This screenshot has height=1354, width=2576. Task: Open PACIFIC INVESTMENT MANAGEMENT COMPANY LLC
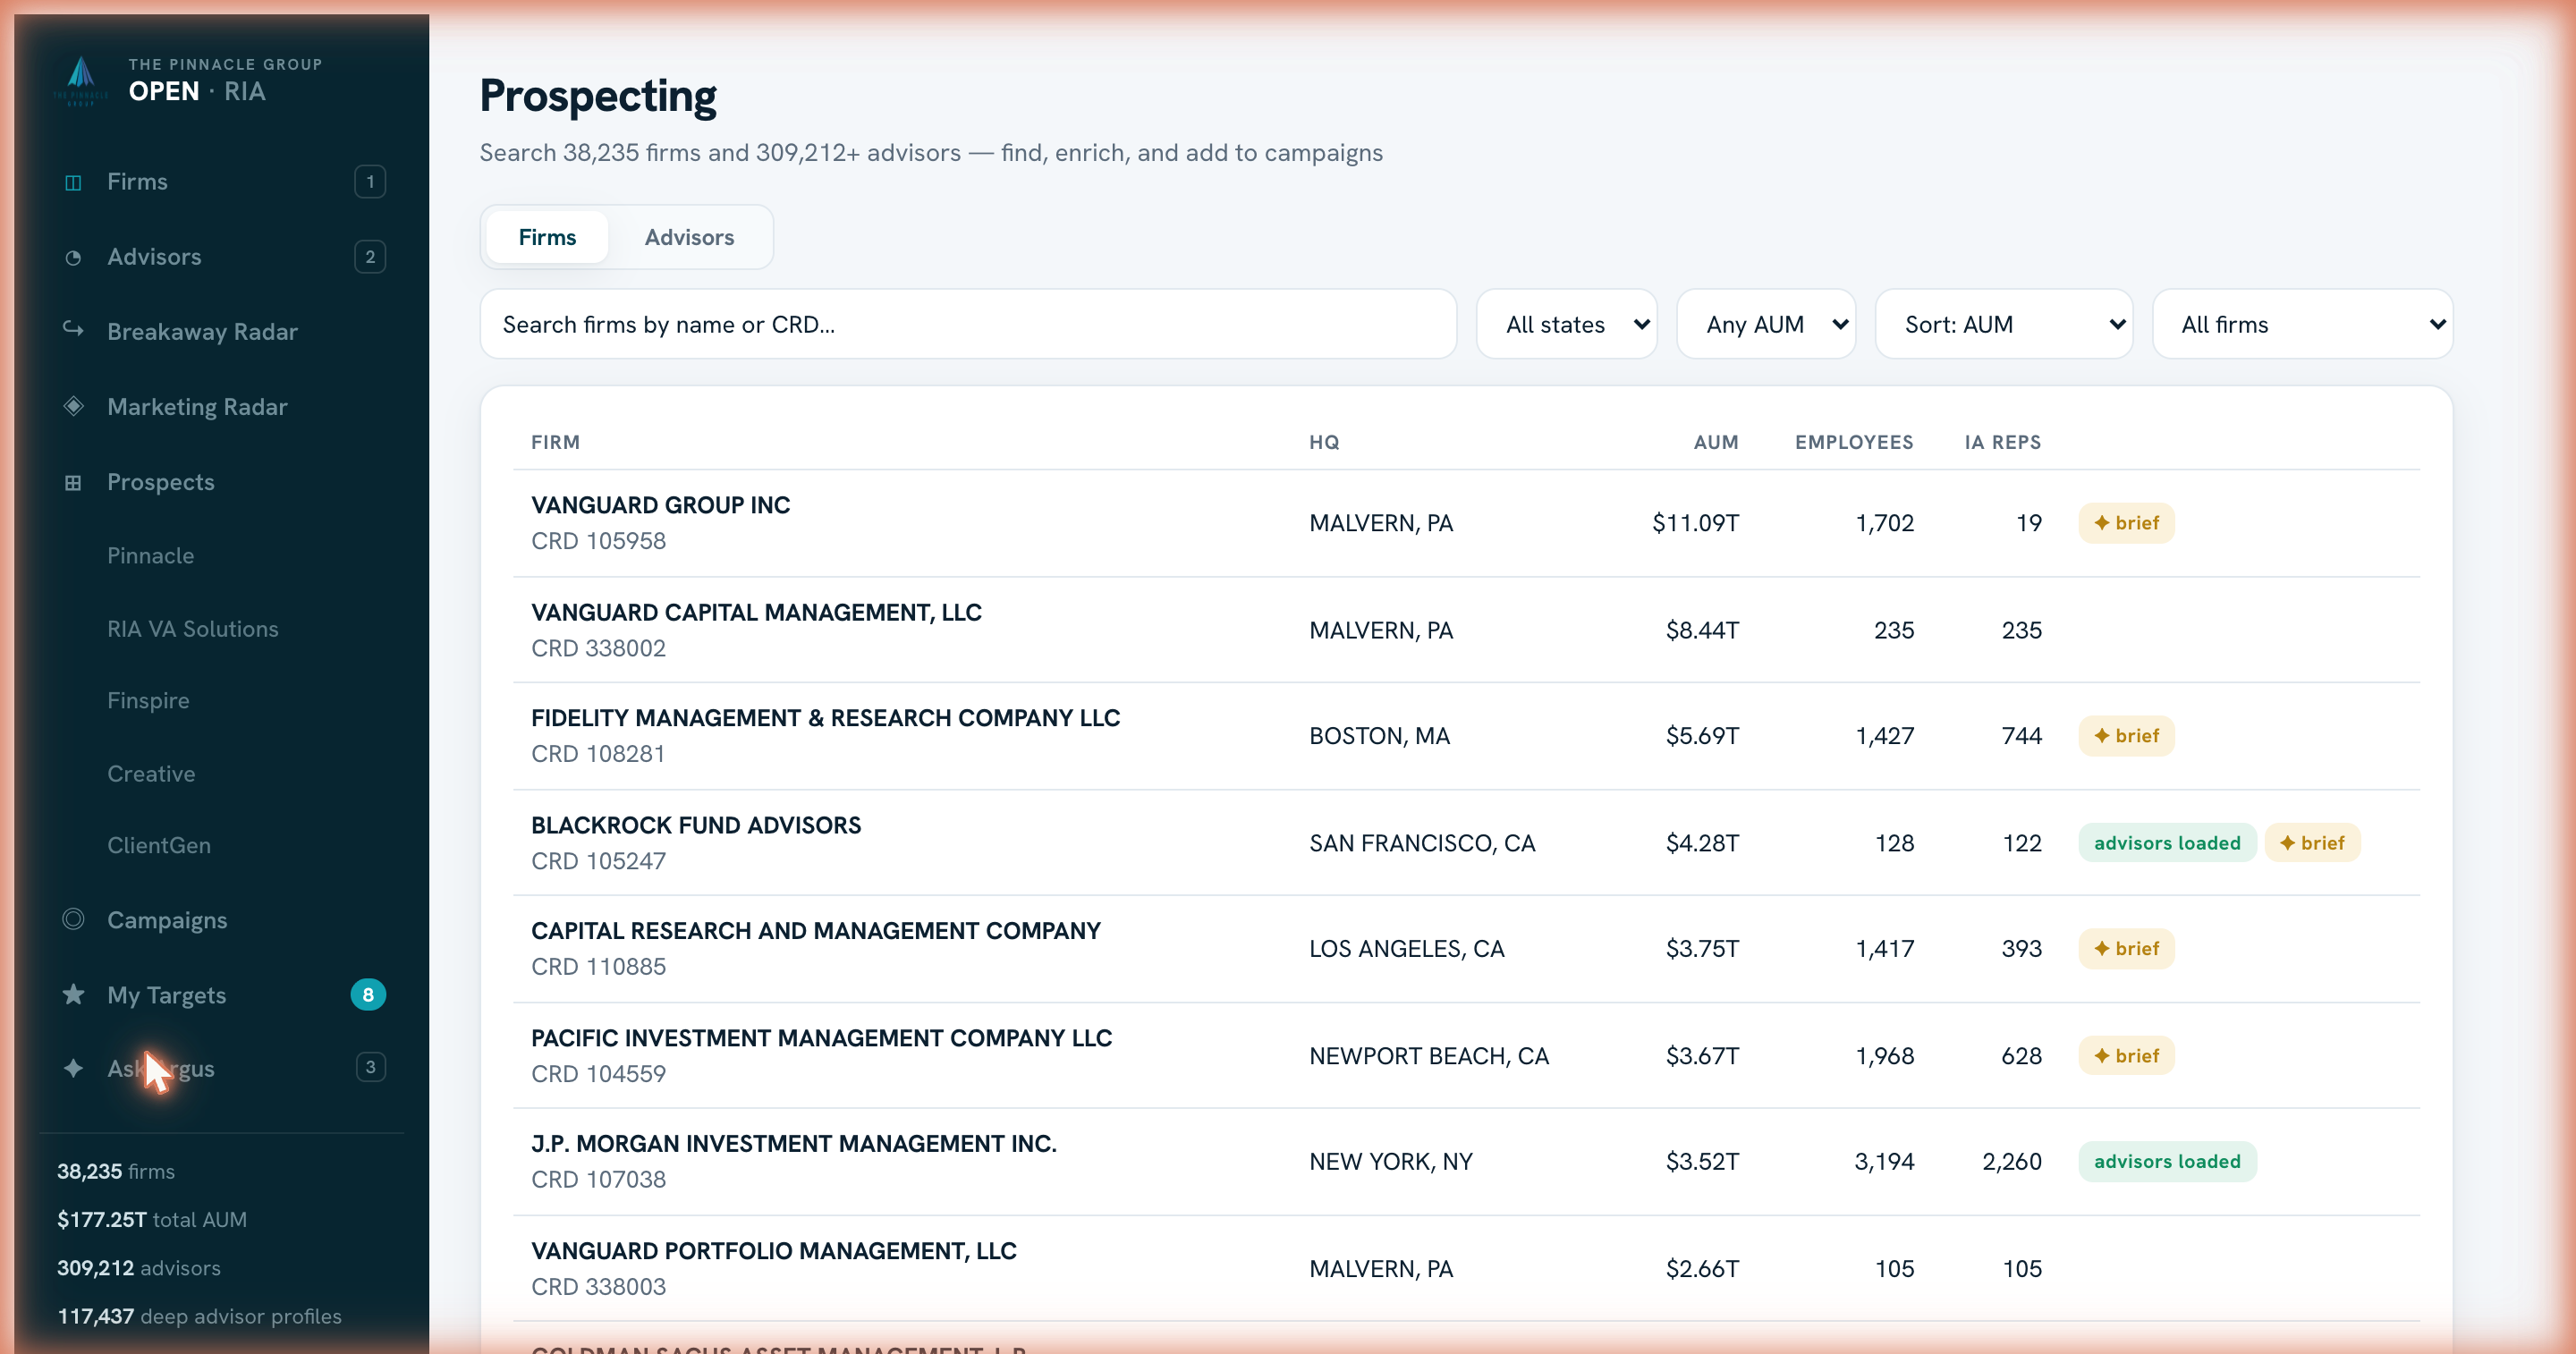(x=1466, y=1056)
